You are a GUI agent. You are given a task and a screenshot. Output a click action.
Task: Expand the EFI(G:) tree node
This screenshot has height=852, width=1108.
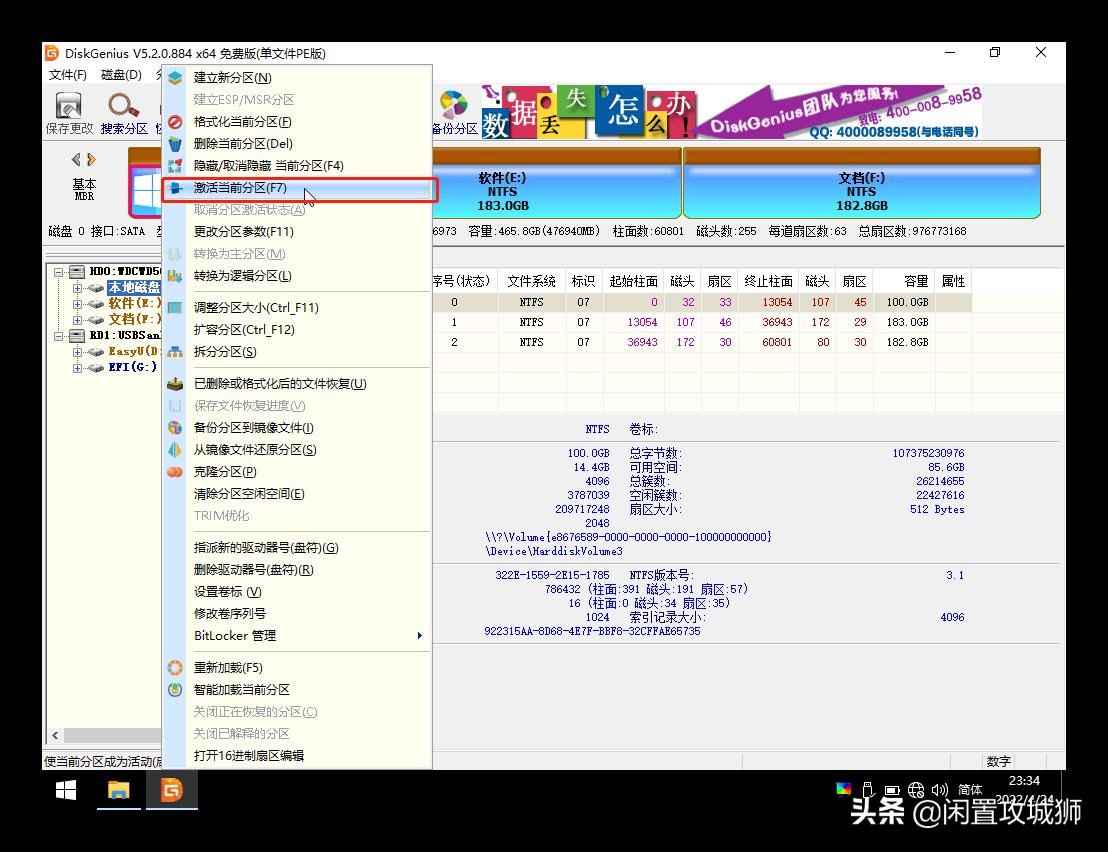75,367
